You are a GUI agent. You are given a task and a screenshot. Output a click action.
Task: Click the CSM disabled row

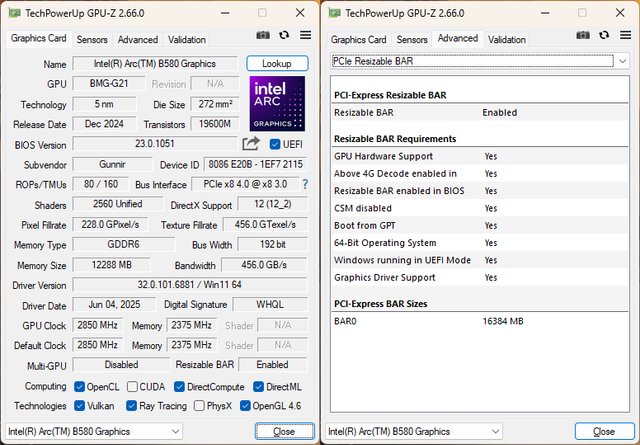tap(480, 208)
